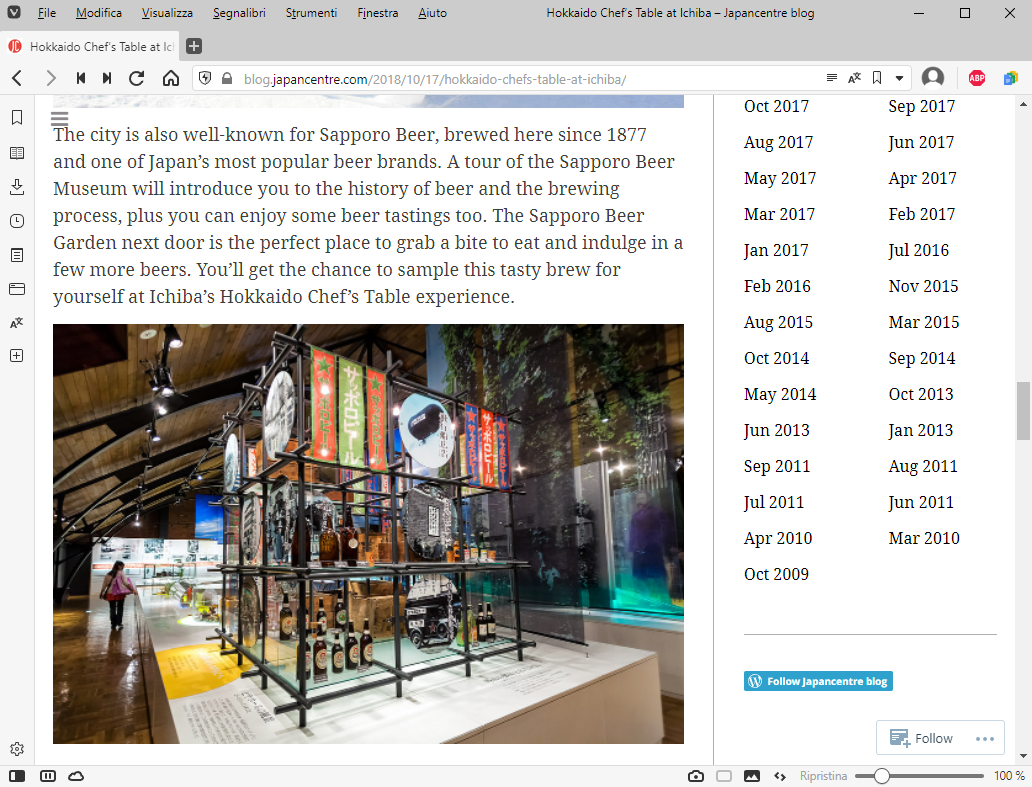1032x787 pixels.
Task: Click Ripristina to reset zoom
Action: coord(823,776)
